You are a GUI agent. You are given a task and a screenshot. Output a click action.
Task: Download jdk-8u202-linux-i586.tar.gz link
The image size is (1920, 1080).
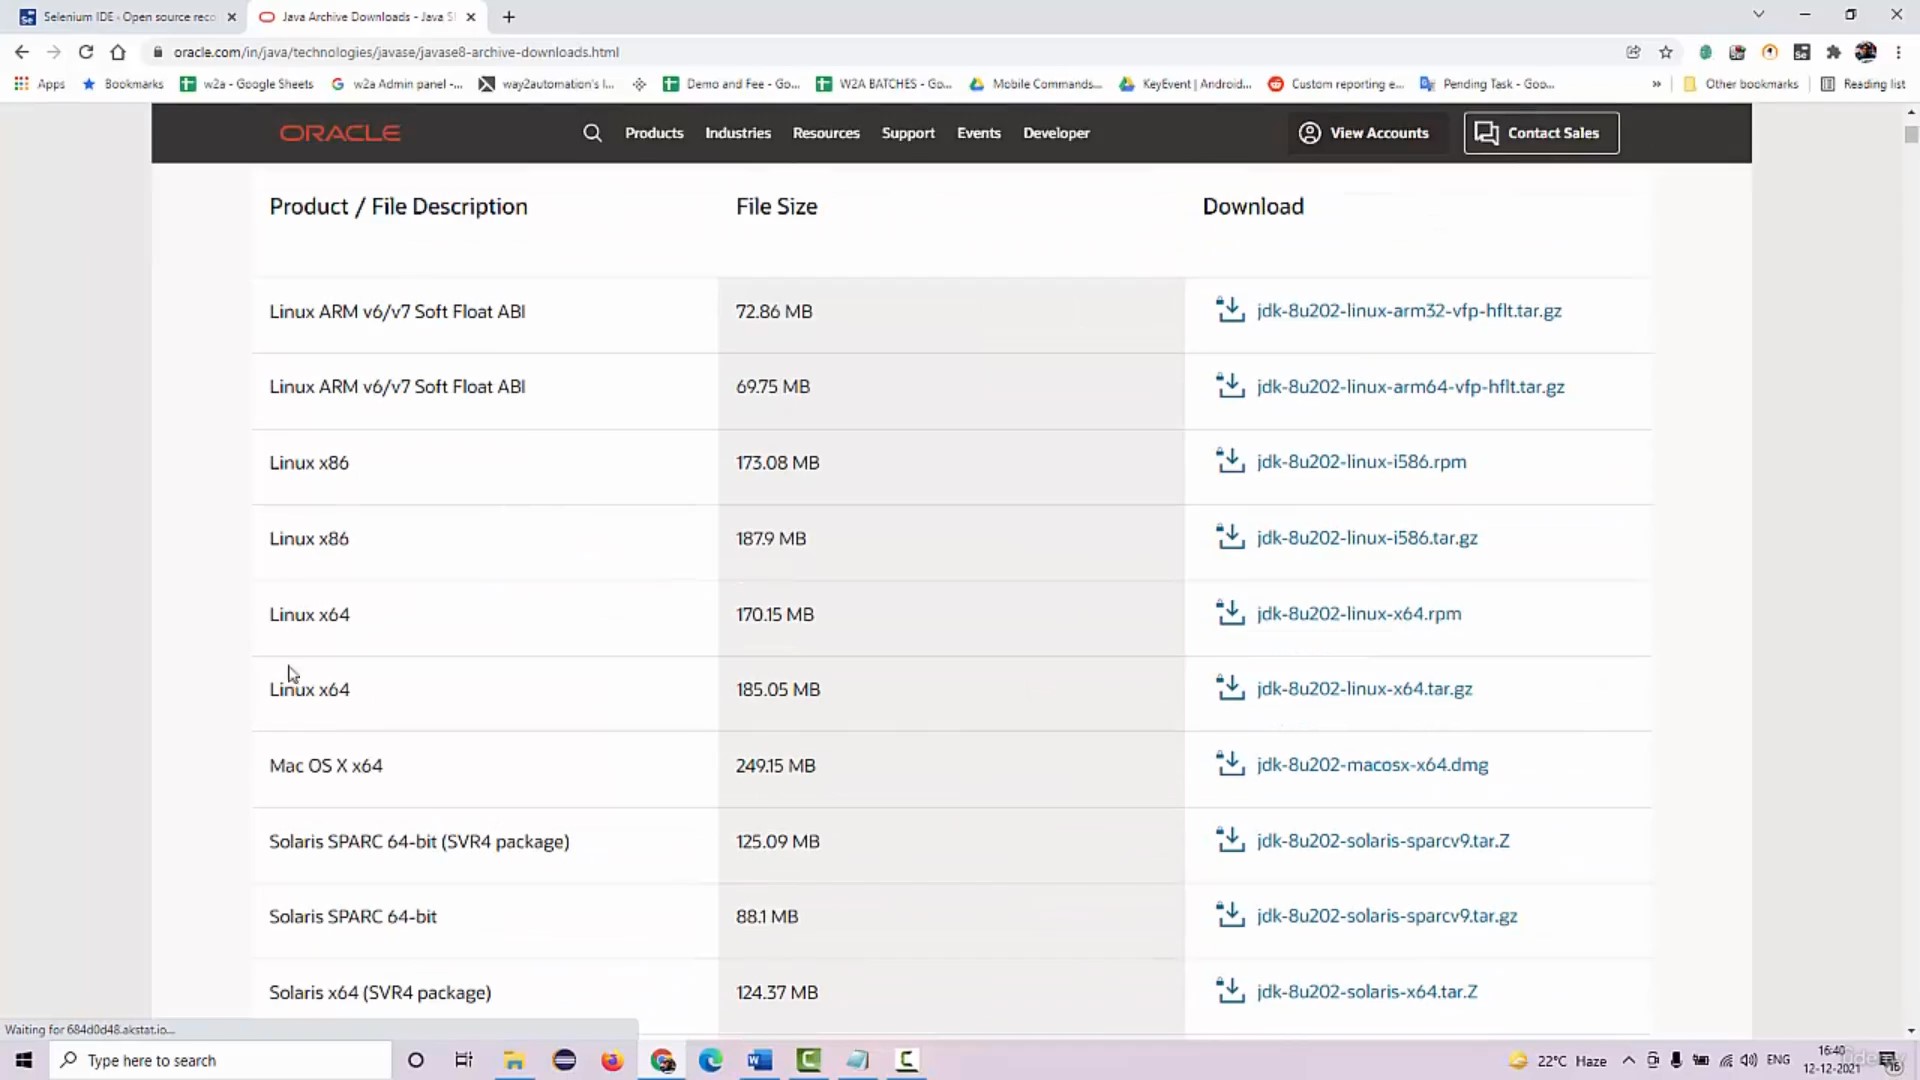[x=1367, y=538]
